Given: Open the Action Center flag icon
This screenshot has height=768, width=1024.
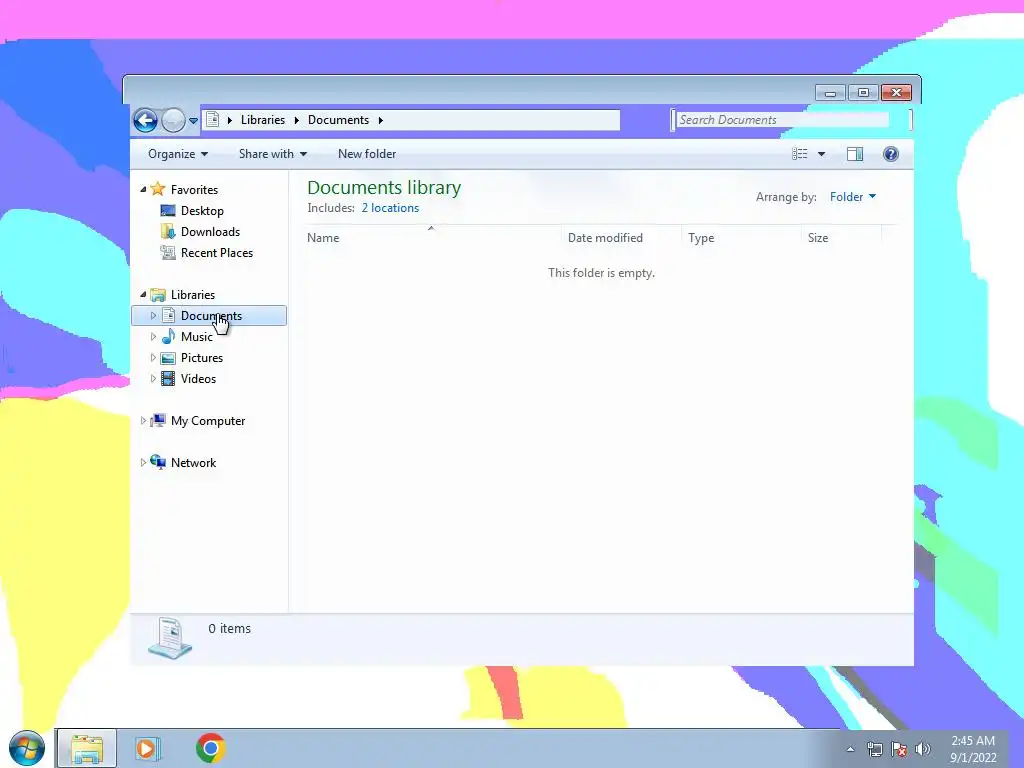Looking at the screenshot, I should pos(899,749).
